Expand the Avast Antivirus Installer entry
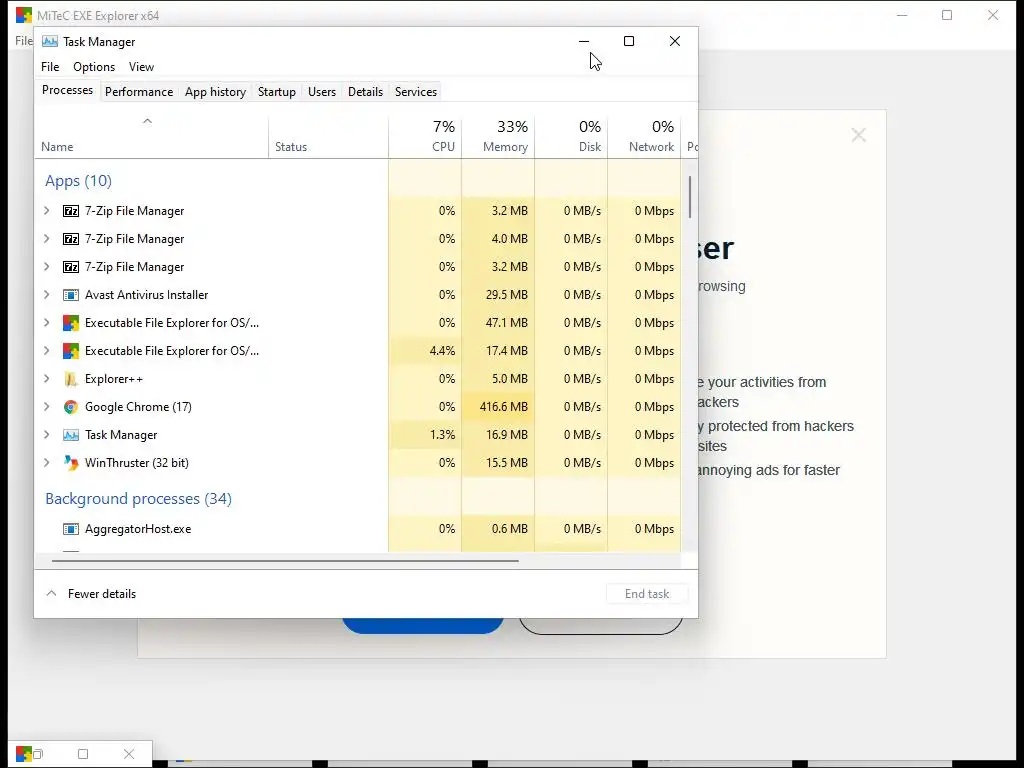 tap(46, 295)
